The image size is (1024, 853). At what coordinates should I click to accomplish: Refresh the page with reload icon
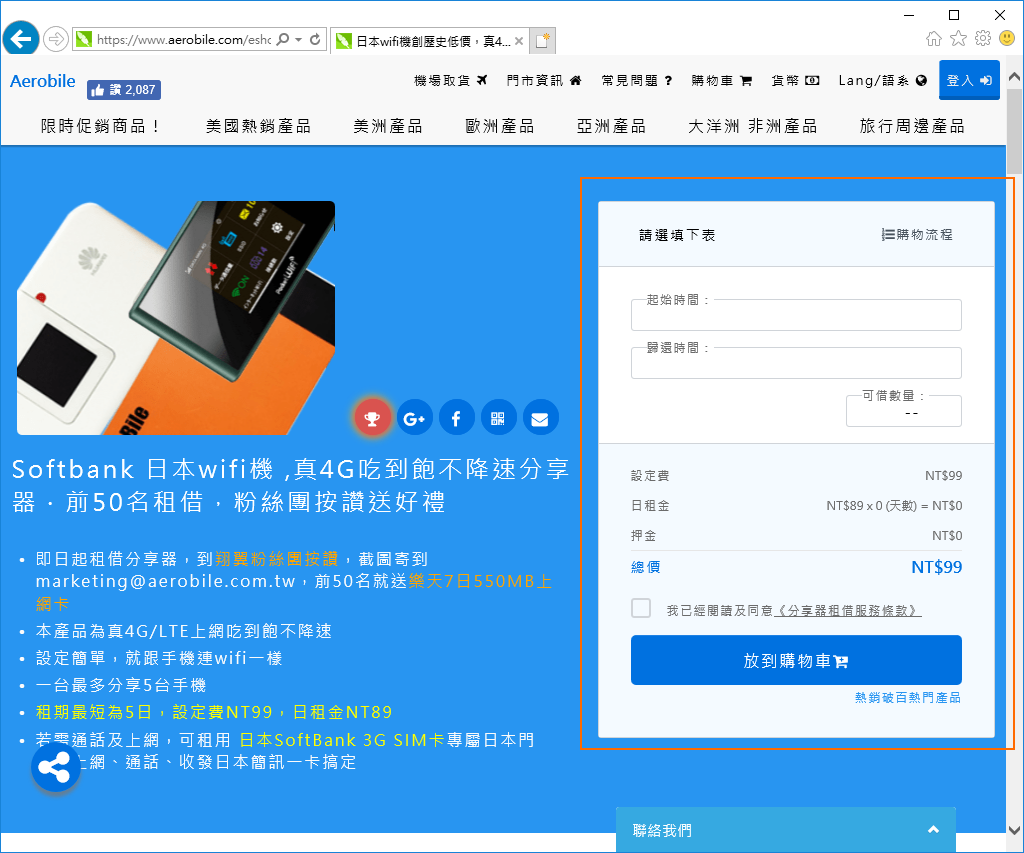pyautogui.click(x=315, y=39)
